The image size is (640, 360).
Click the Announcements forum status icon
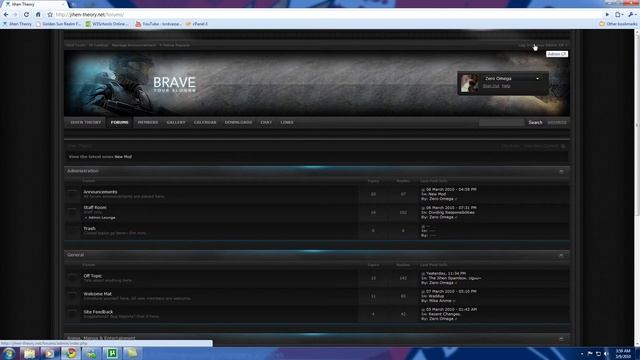[73, 194]
